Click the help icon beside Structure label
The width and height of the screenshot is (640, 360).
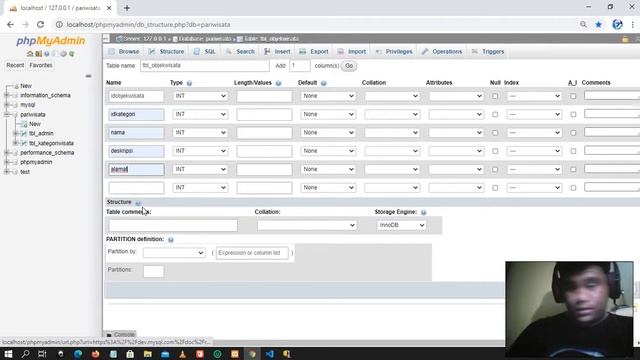138,203
